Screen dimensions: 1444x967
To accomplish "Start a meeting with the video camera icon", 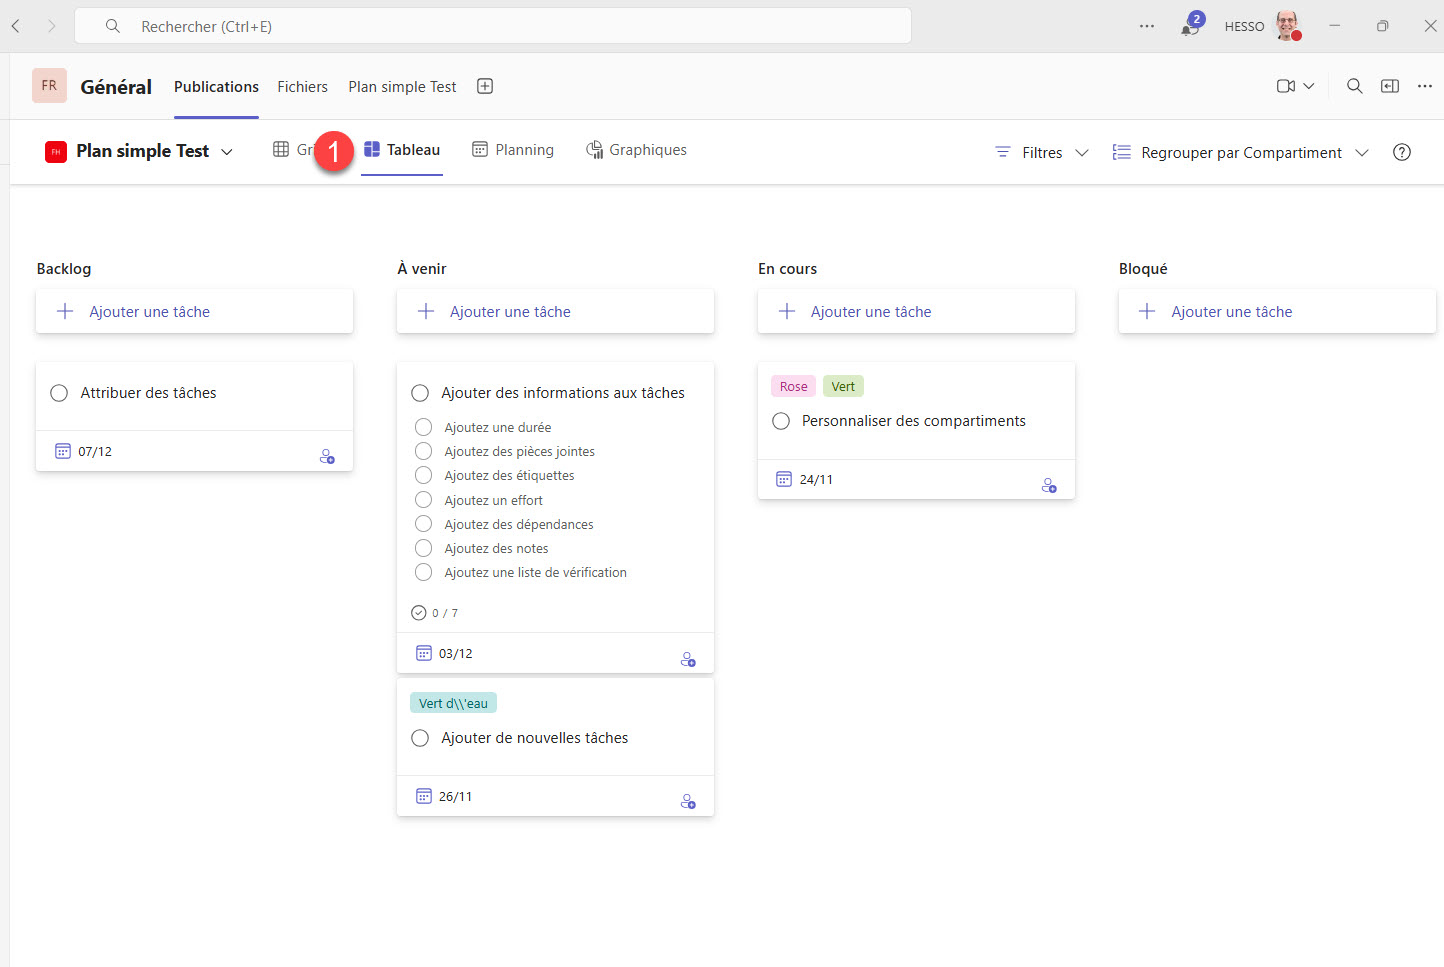I will (1286, 87).
